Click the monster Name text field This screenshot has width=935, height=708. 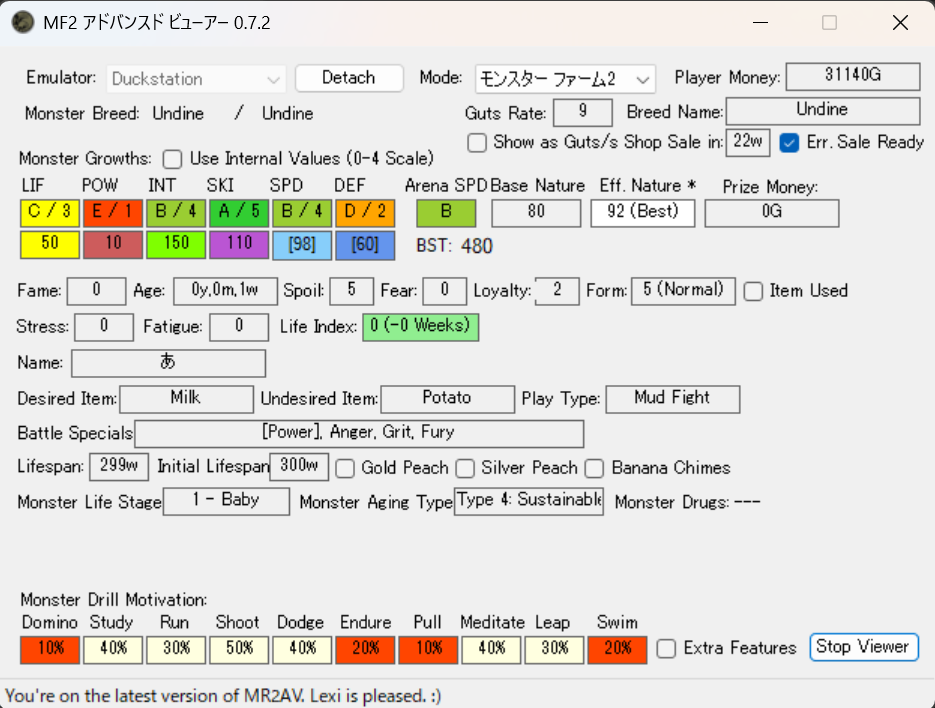168,363
